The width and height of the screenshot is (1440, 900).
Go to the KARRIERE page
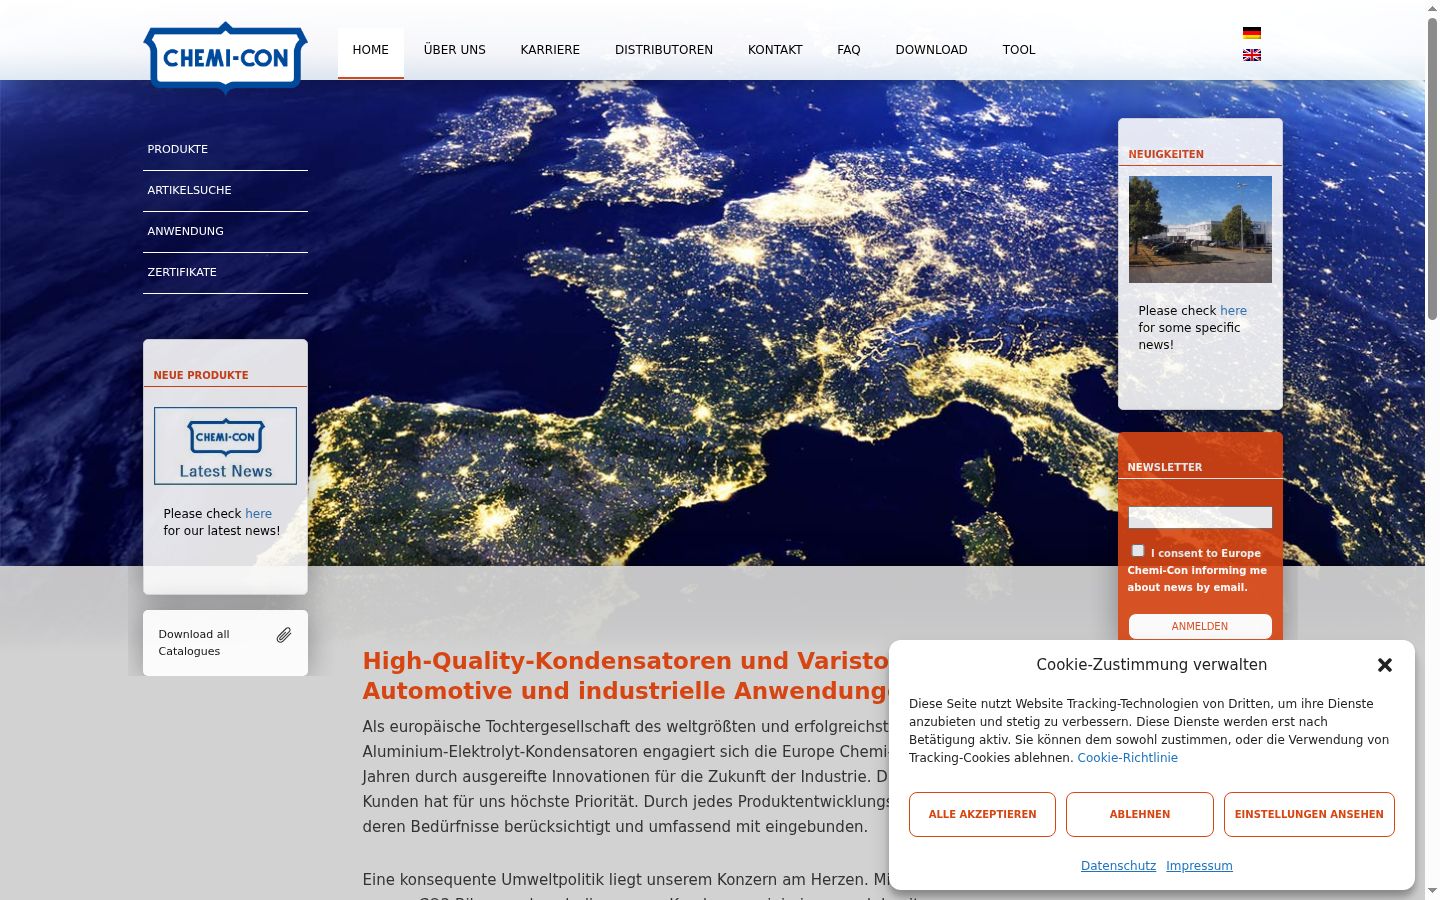pos(550,50)
